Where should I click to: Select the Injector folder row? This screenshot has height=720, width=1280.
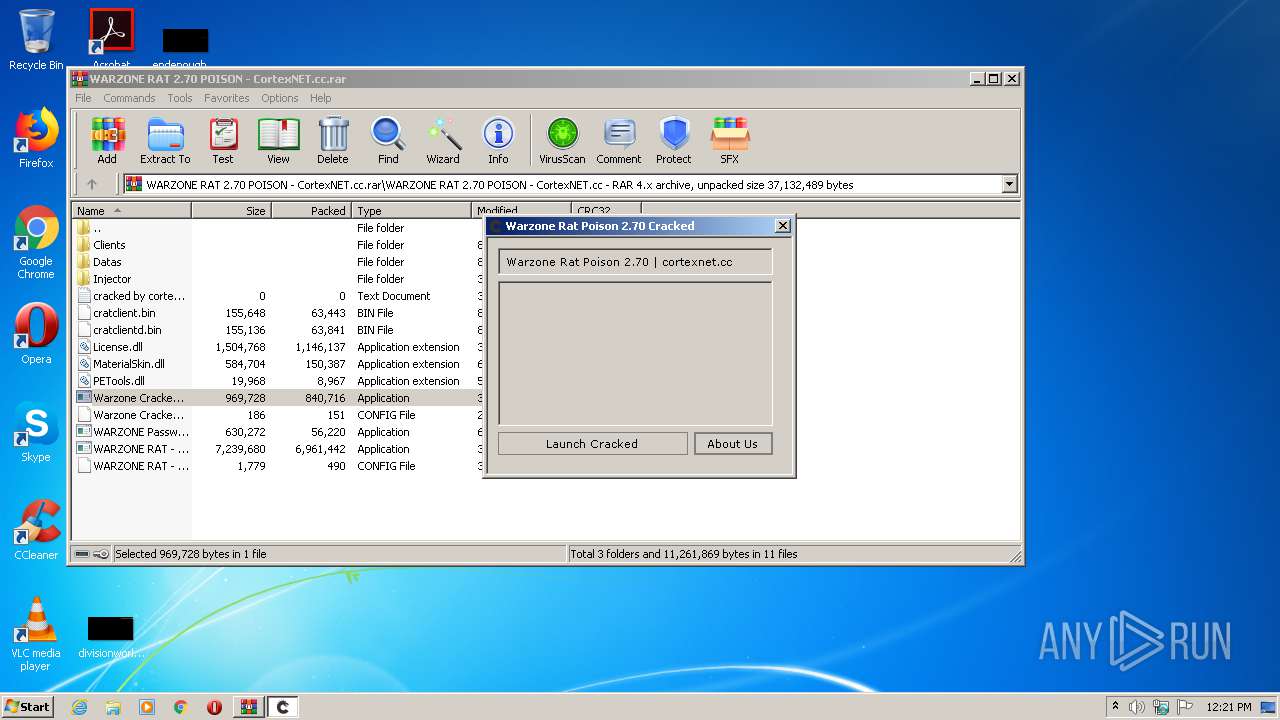click(x=278, y=279)
